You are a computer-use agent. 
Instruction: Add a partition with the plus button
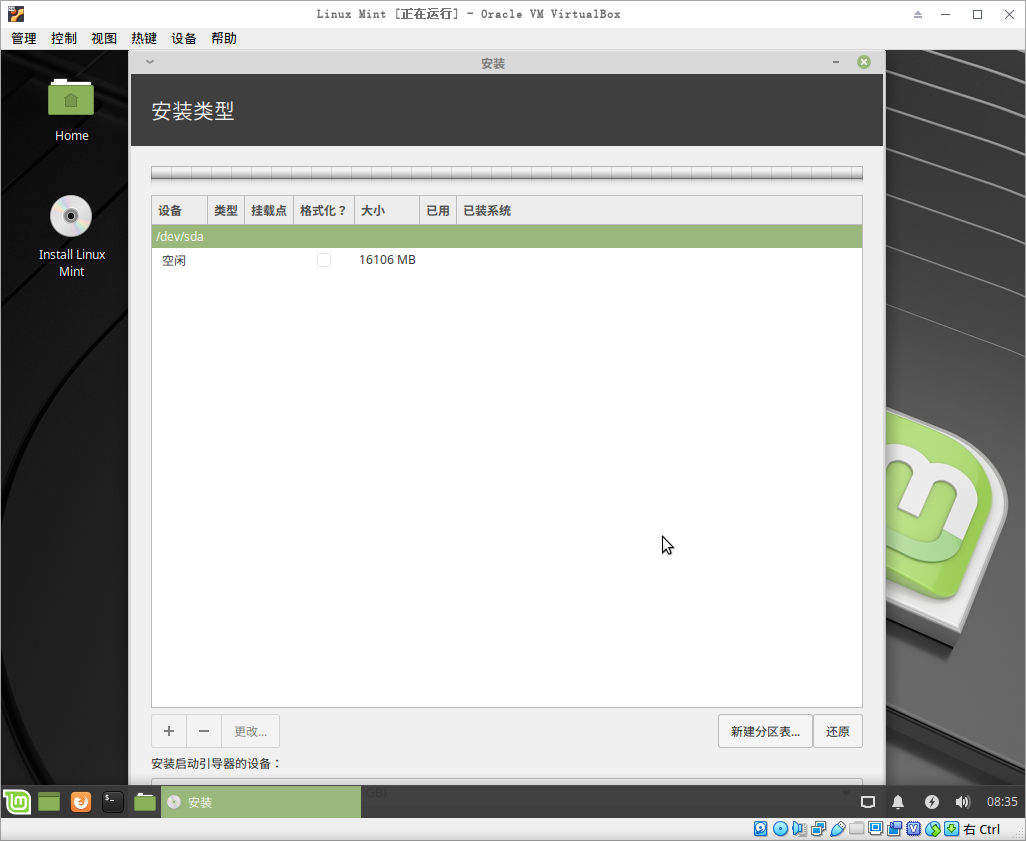[x=168, y=731]
